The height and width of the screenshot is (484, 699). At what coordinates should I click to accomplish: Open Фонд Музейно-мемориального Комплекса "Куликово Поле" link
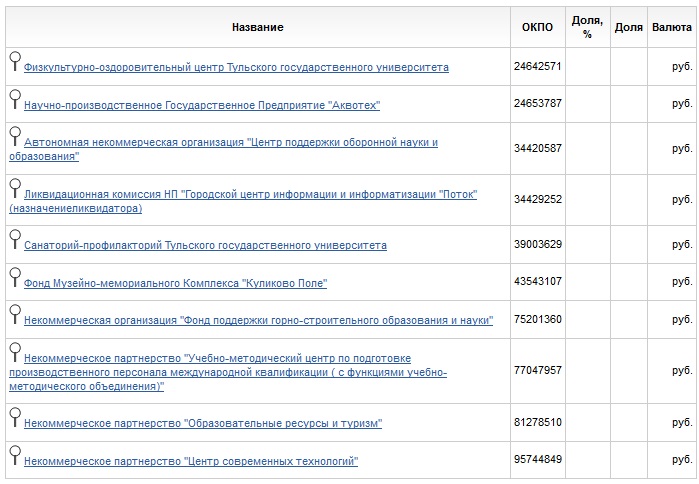(175, 283)
